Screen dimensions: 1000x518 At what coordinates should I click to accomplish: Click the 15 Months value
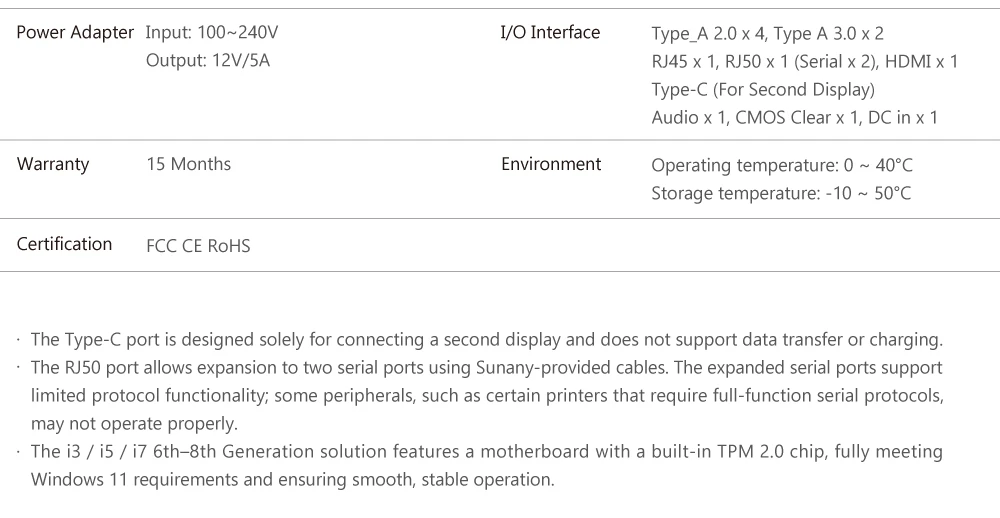(x=189, y=164)
